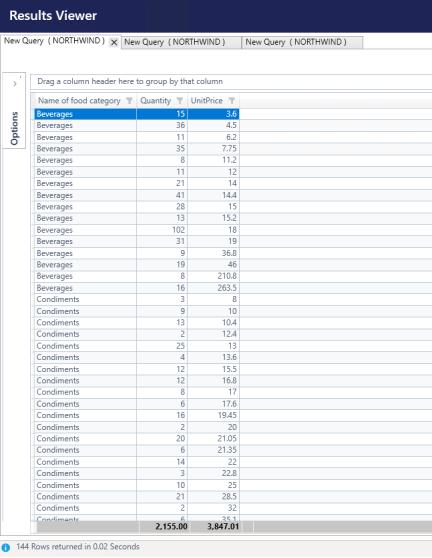Click the info icon in status bar
This screenshot has height=558, width=432.
(6, 547)
